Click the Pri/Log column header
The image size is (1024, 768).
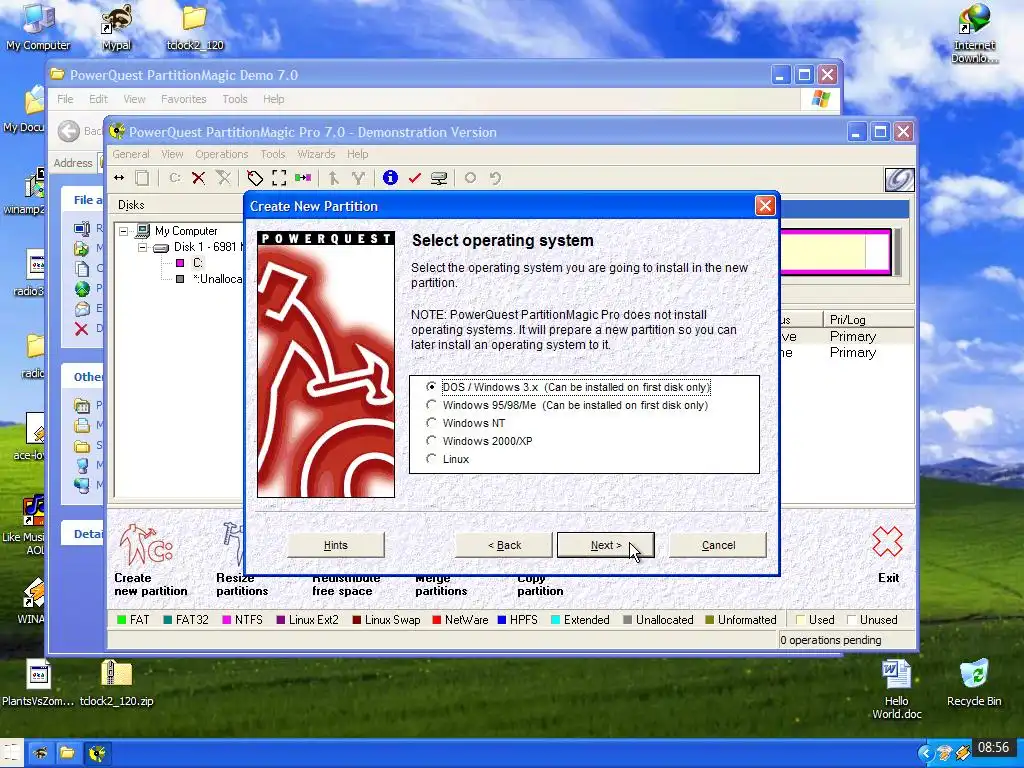(x=868, y=319)
